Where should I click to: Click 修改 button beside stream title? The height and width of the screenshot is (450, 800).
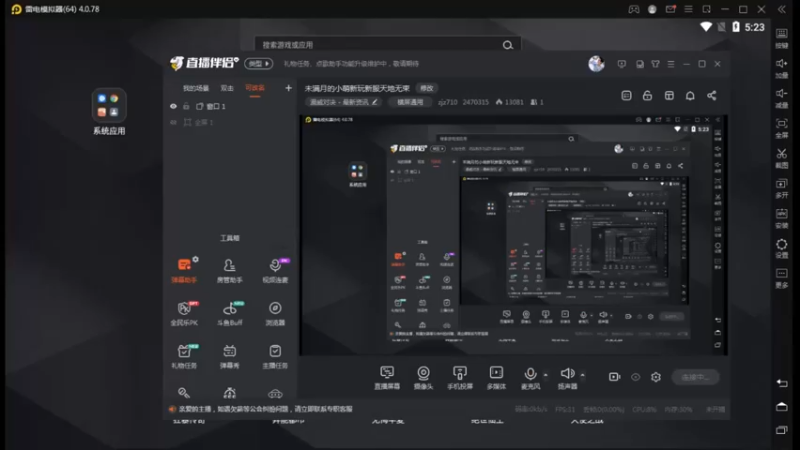coord(427,88)
